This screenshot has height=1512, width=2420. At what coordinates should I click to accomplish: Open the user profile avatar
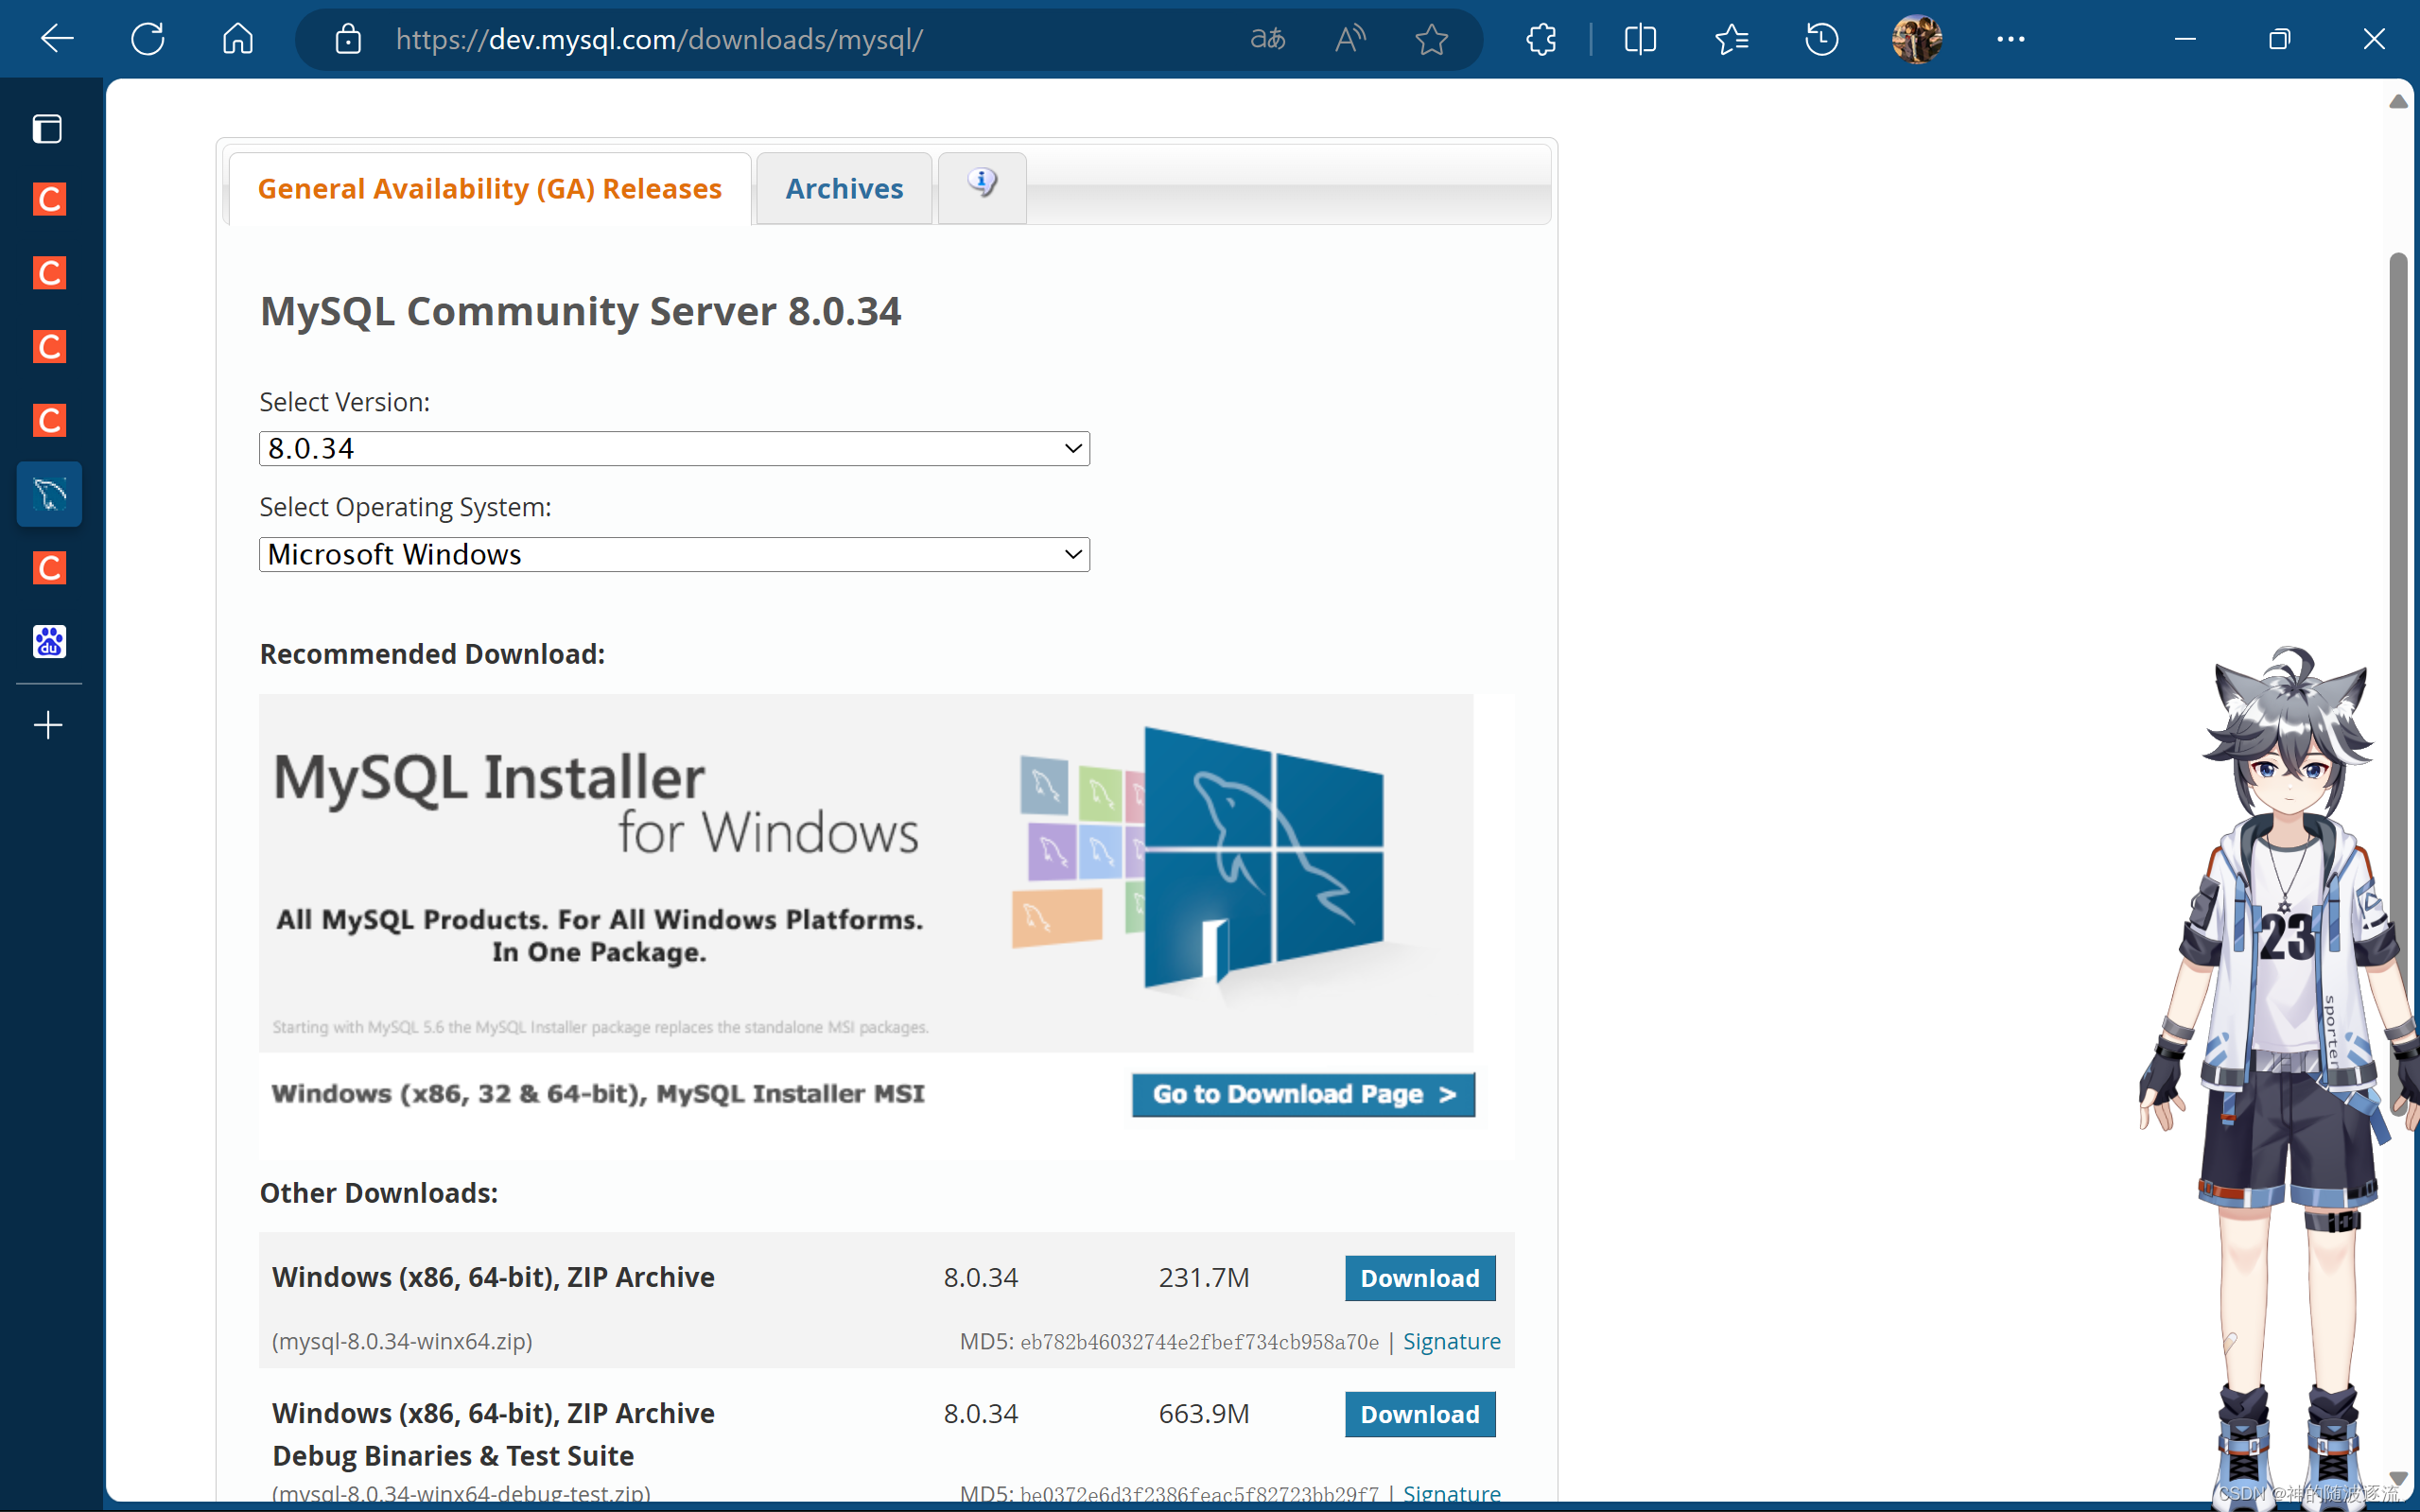coord(1917,39)
